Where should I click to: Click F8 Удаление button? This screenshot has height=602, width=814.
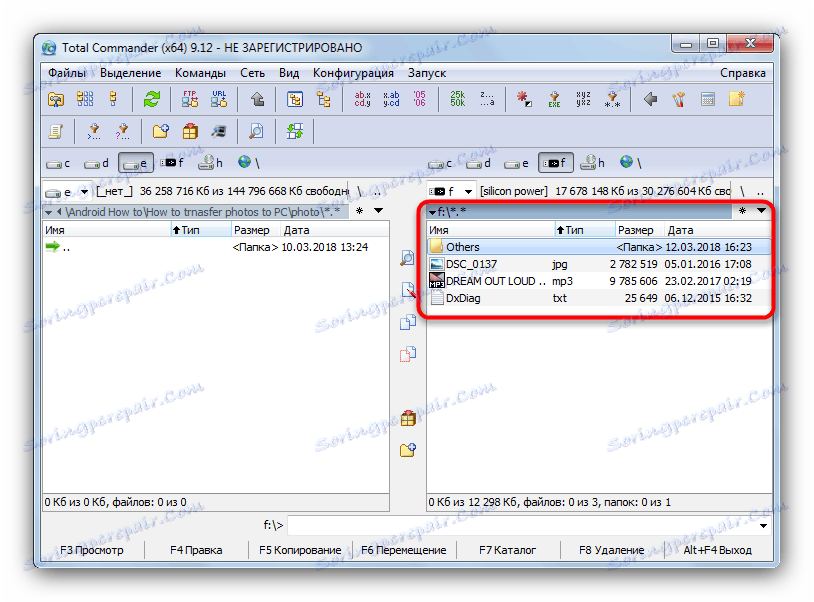coord(612,550)
